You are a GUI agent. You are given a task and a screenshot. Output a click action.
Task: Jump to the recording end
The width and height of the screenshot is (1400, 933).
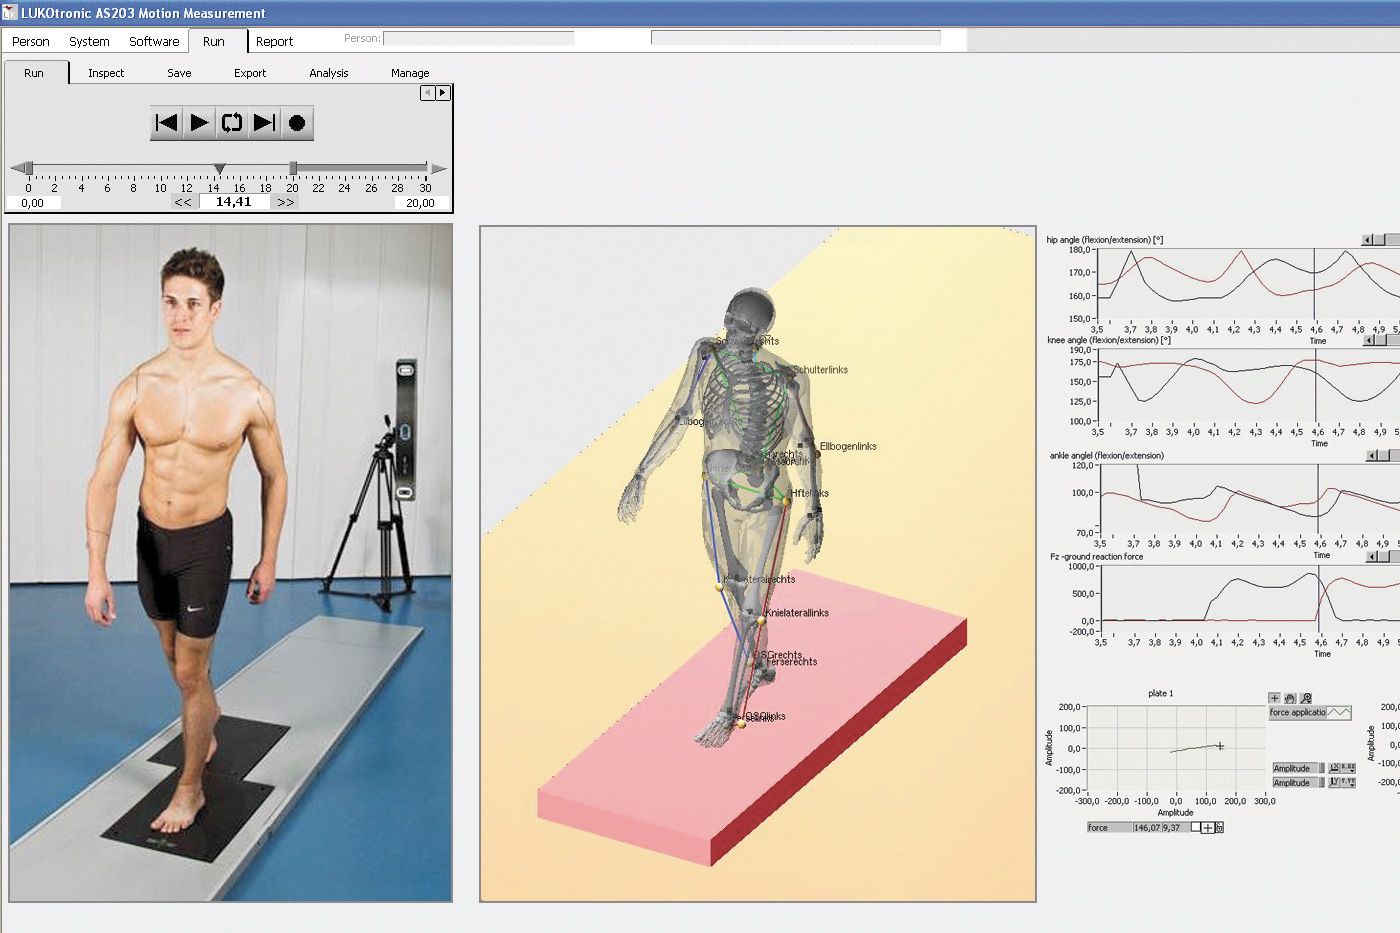click(264, 123)
